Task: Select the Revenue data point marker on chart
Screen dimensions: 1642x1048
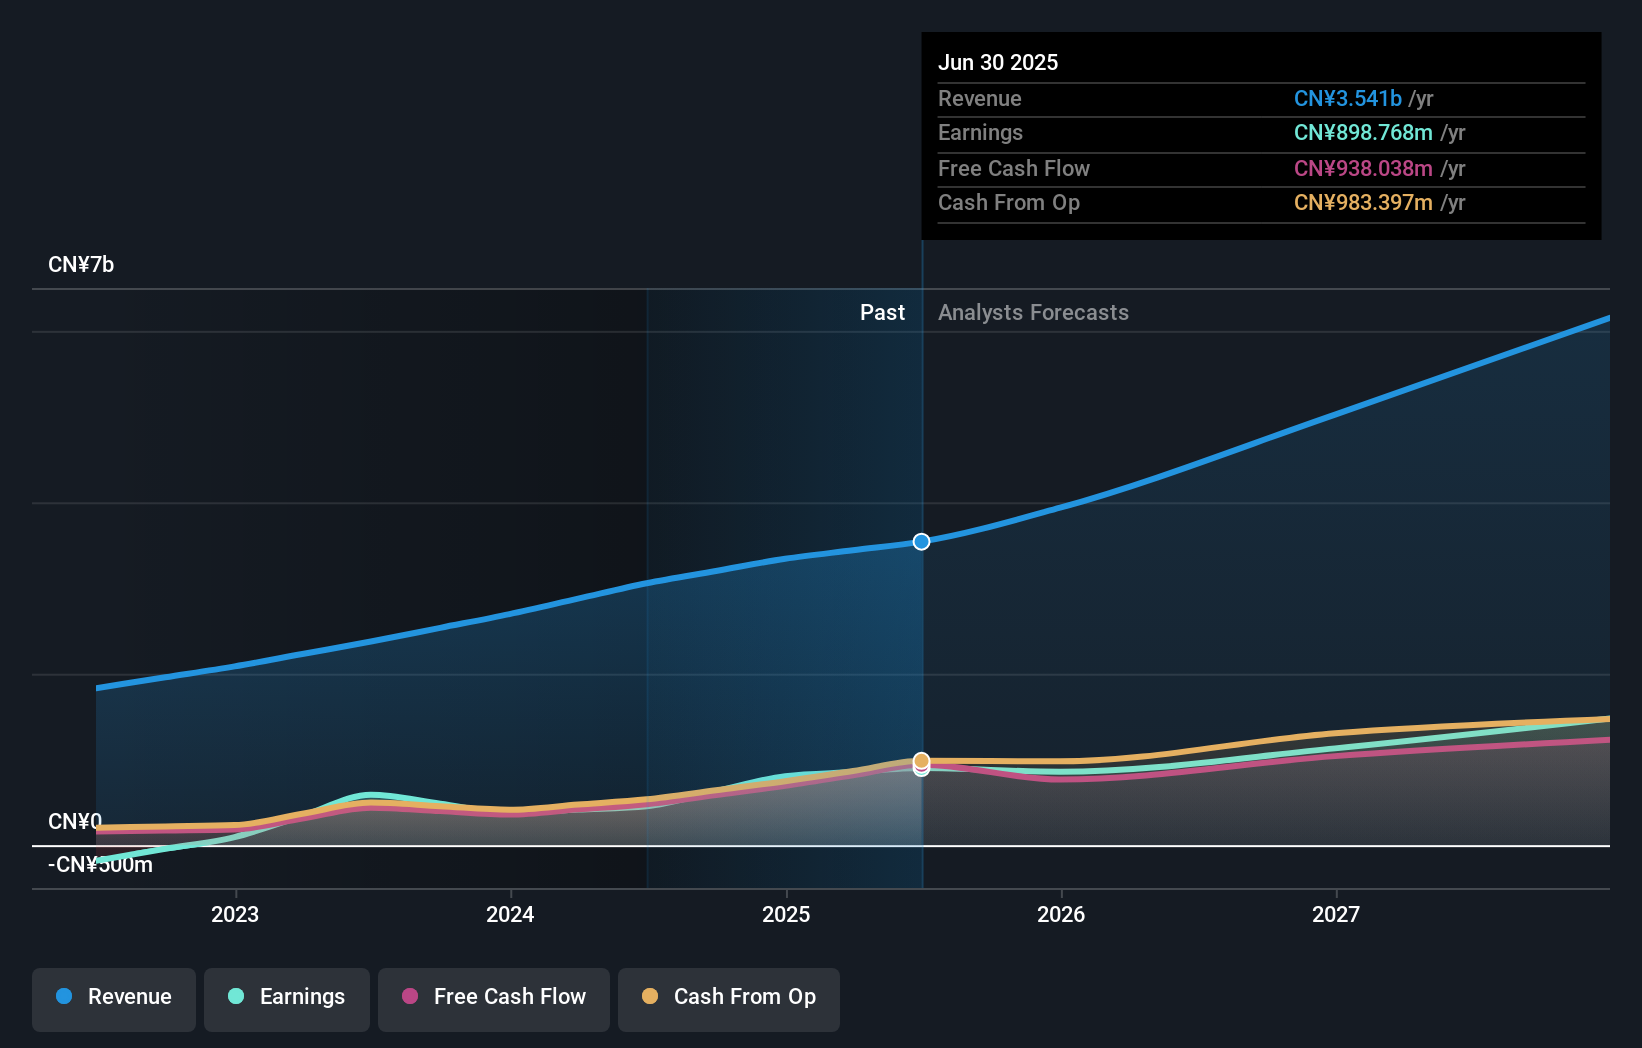Action: click(921, 541)
